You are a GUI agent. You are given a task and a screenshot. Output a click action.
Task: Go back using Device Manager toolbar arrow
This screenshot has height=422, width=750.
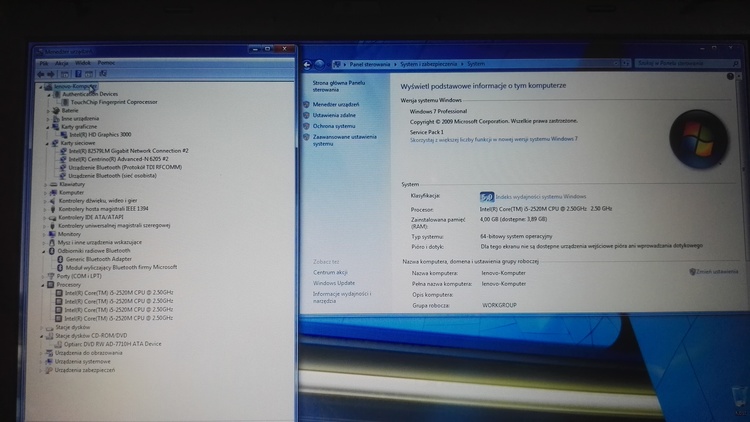point(41,74)
